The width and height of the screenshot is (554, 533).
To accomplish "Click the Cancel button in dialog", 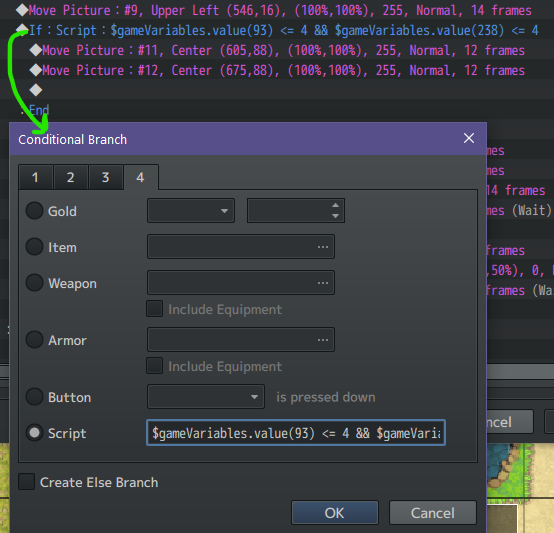I will click(x=433, y=513).
